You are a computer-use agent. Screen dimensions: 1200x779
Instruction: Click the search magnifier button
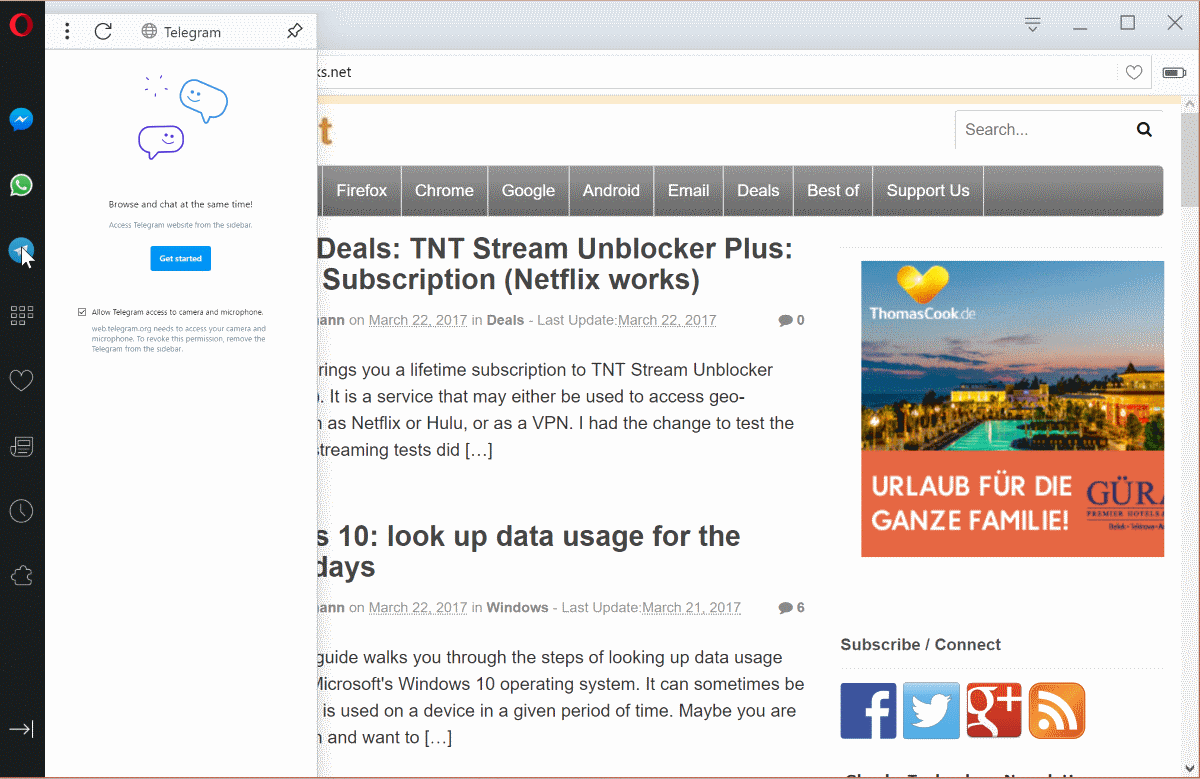pyautogui.click(x=1144, y=129)
